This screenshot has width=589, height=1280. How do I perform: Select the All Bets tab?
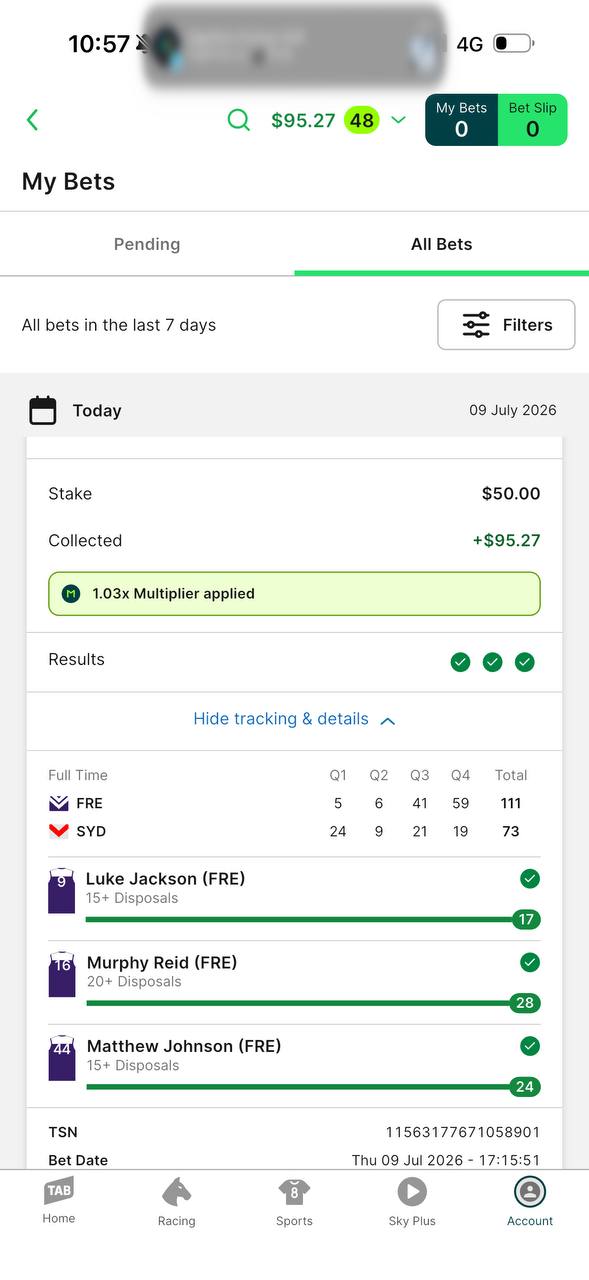click(441, 244)
